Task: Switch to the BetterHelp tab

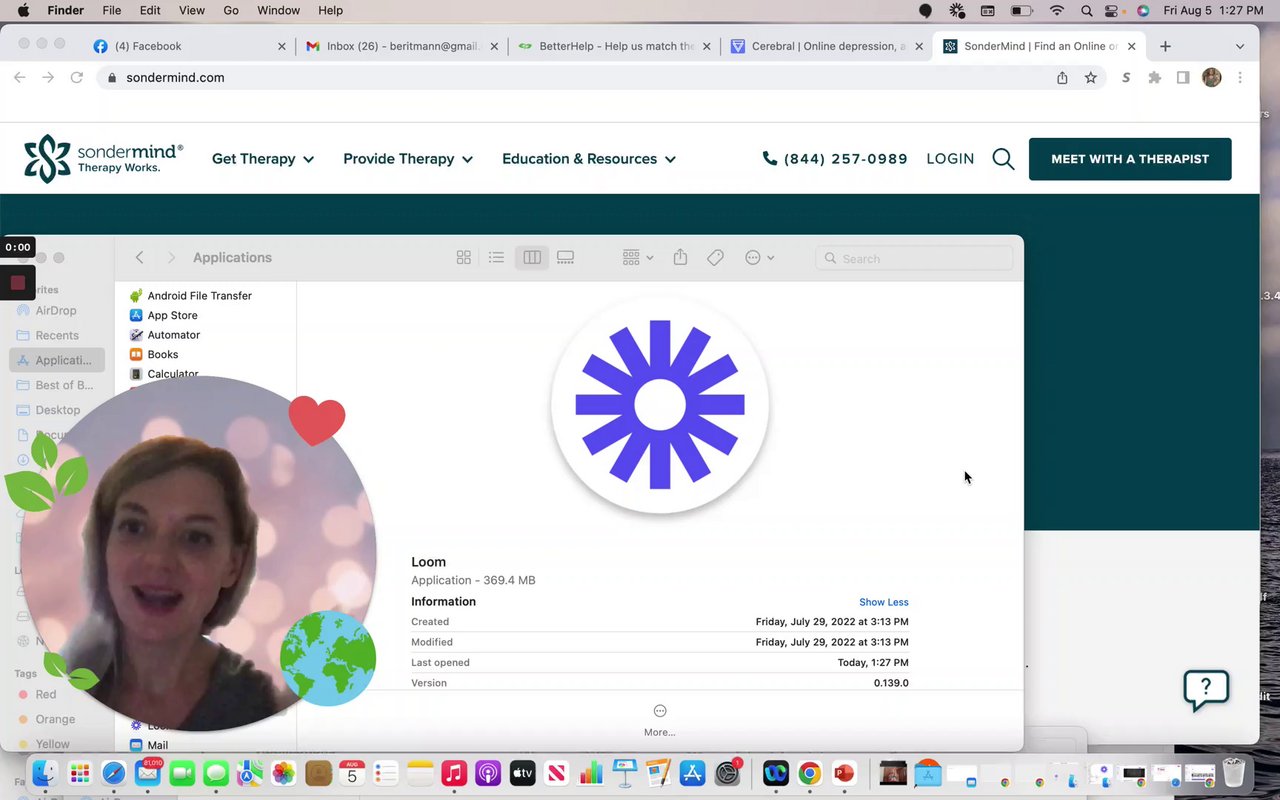Action: (x=616, y=46)
